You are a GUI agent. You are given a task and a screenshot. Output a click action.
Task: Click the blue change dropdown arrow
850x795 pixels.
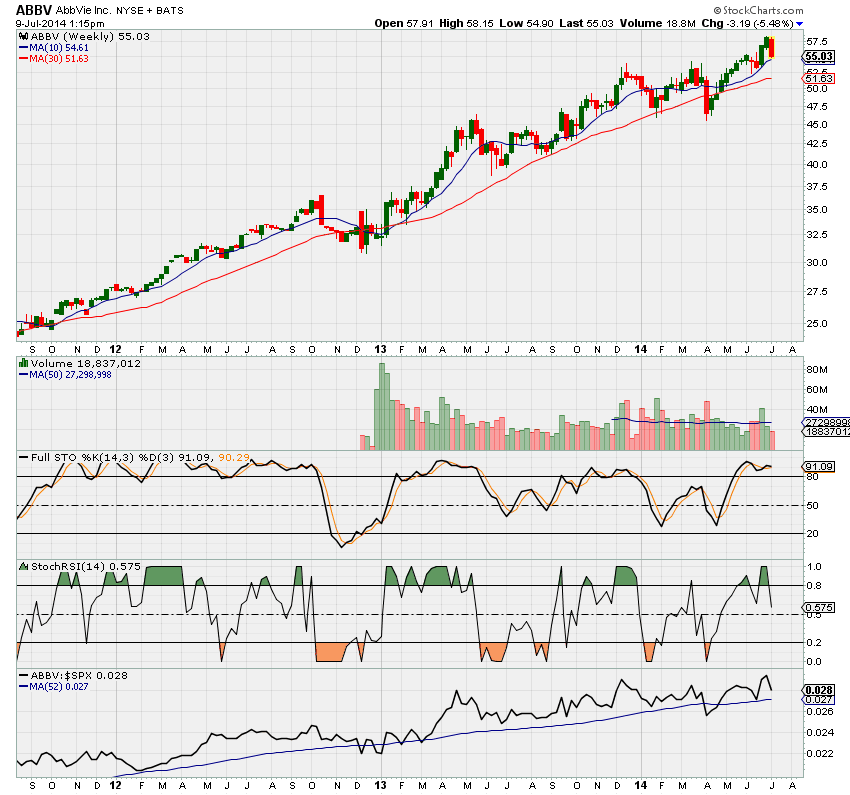pyautogui.click(x=799, y=24)
